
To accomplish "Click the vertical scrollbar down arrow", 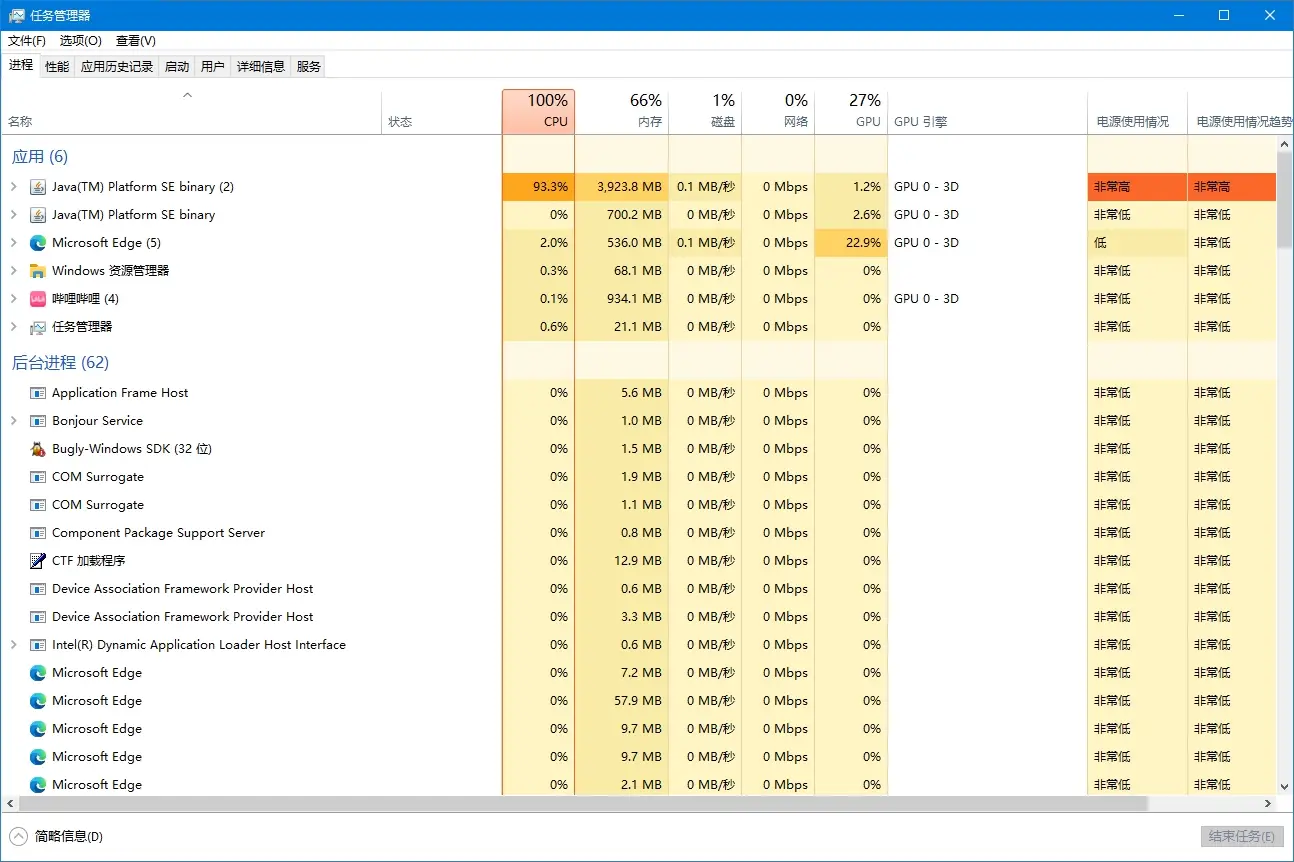I will [x=1285, y=787].
